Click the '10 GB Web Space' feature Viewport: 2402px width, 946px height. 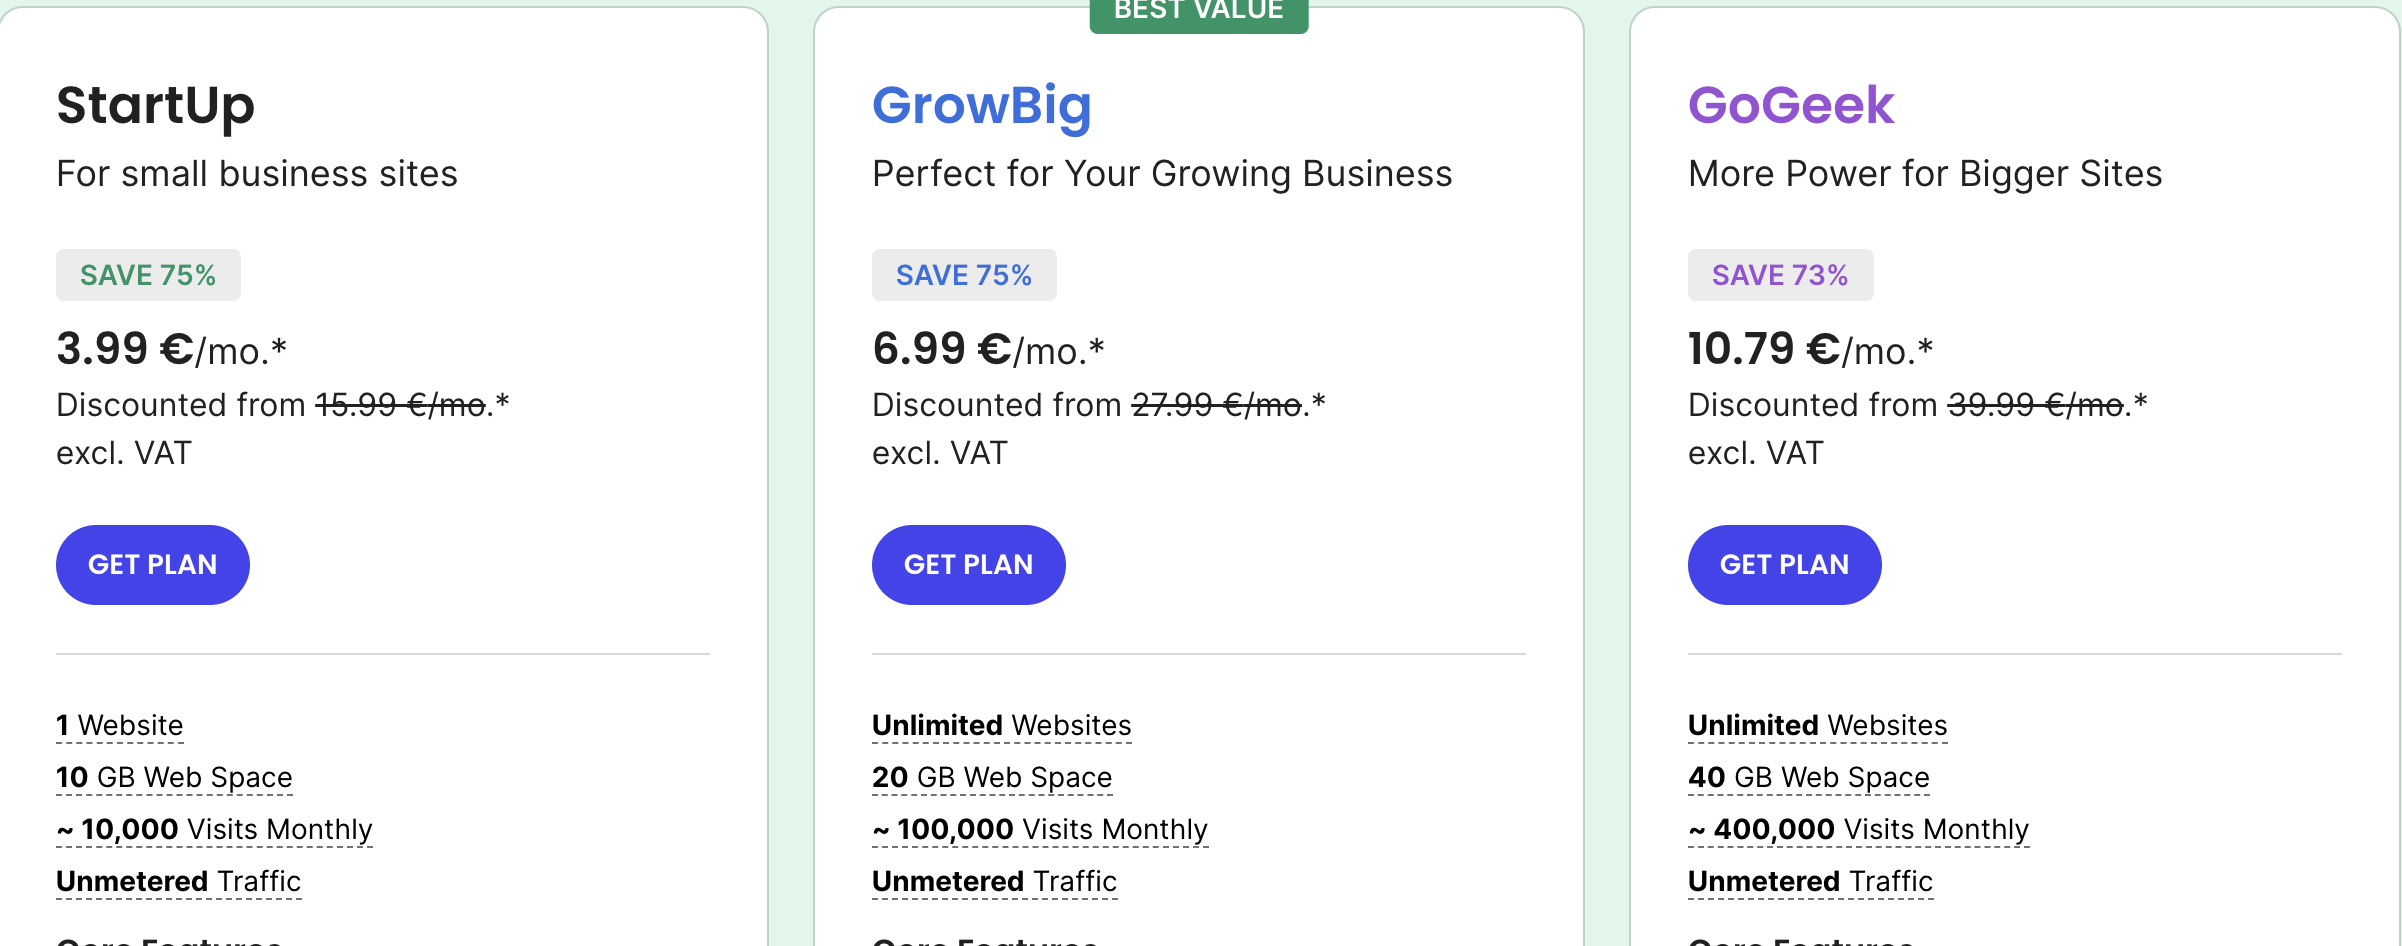174,777
